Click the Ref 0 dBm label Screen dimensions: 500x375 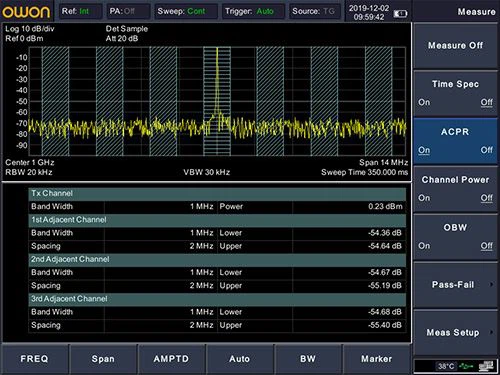tap(24, 38)
